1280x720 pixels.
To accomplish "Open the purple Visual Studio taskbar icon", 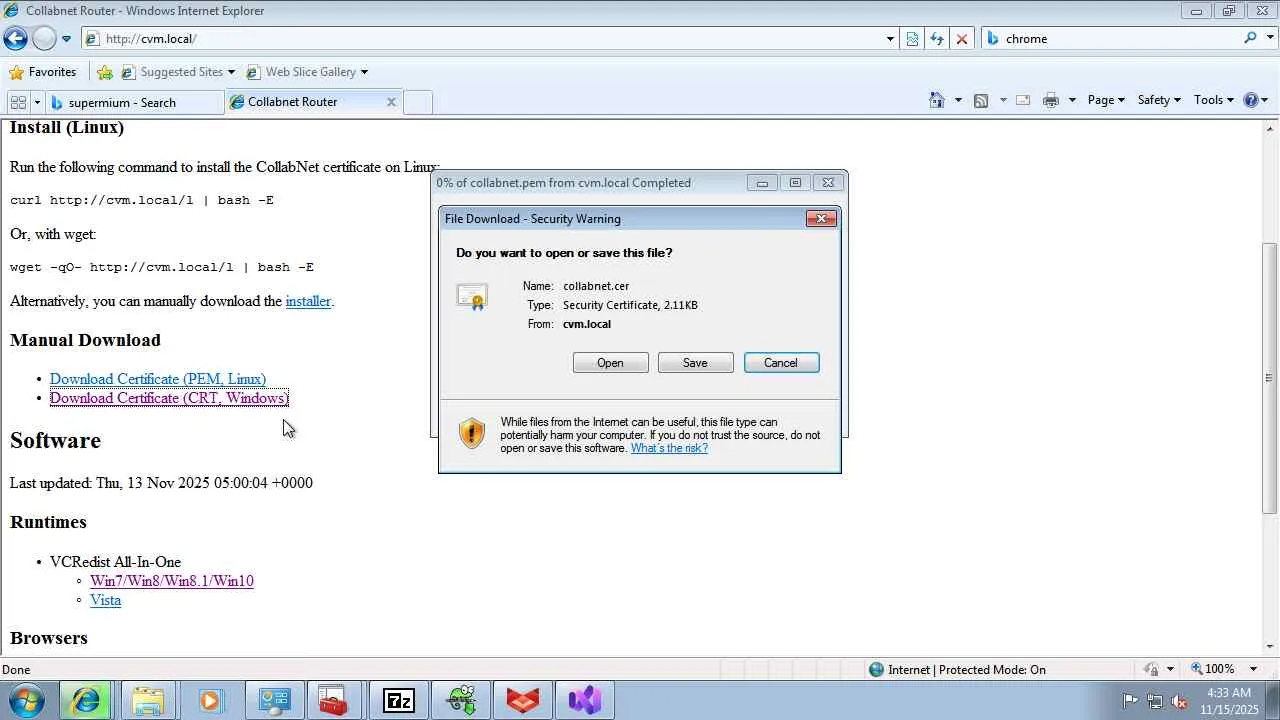I will coord(585,701).
